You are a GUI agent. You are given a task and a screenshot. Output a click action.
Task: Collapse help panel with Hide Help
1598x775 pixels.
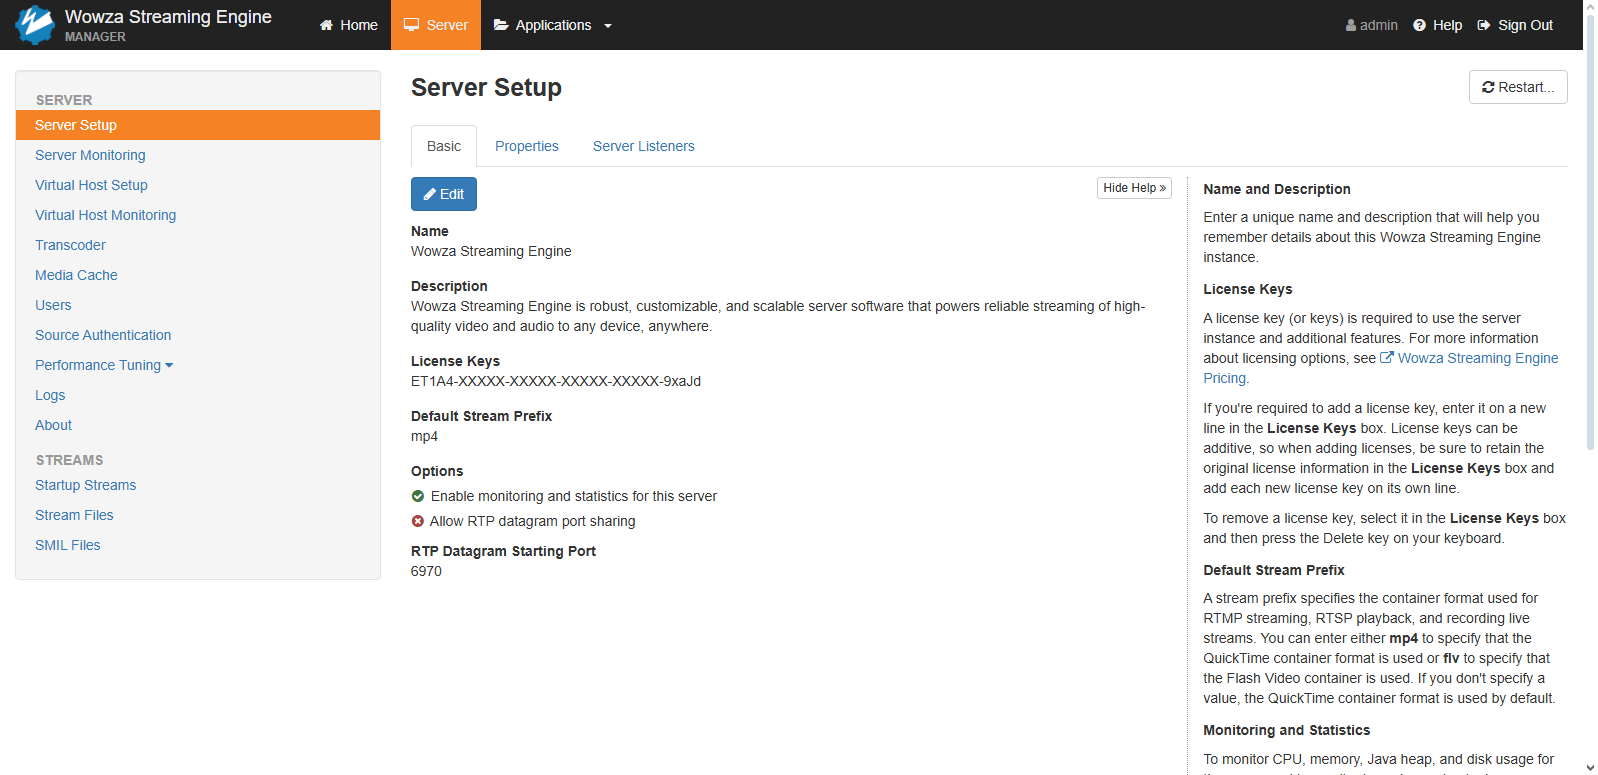[1134, 188]
